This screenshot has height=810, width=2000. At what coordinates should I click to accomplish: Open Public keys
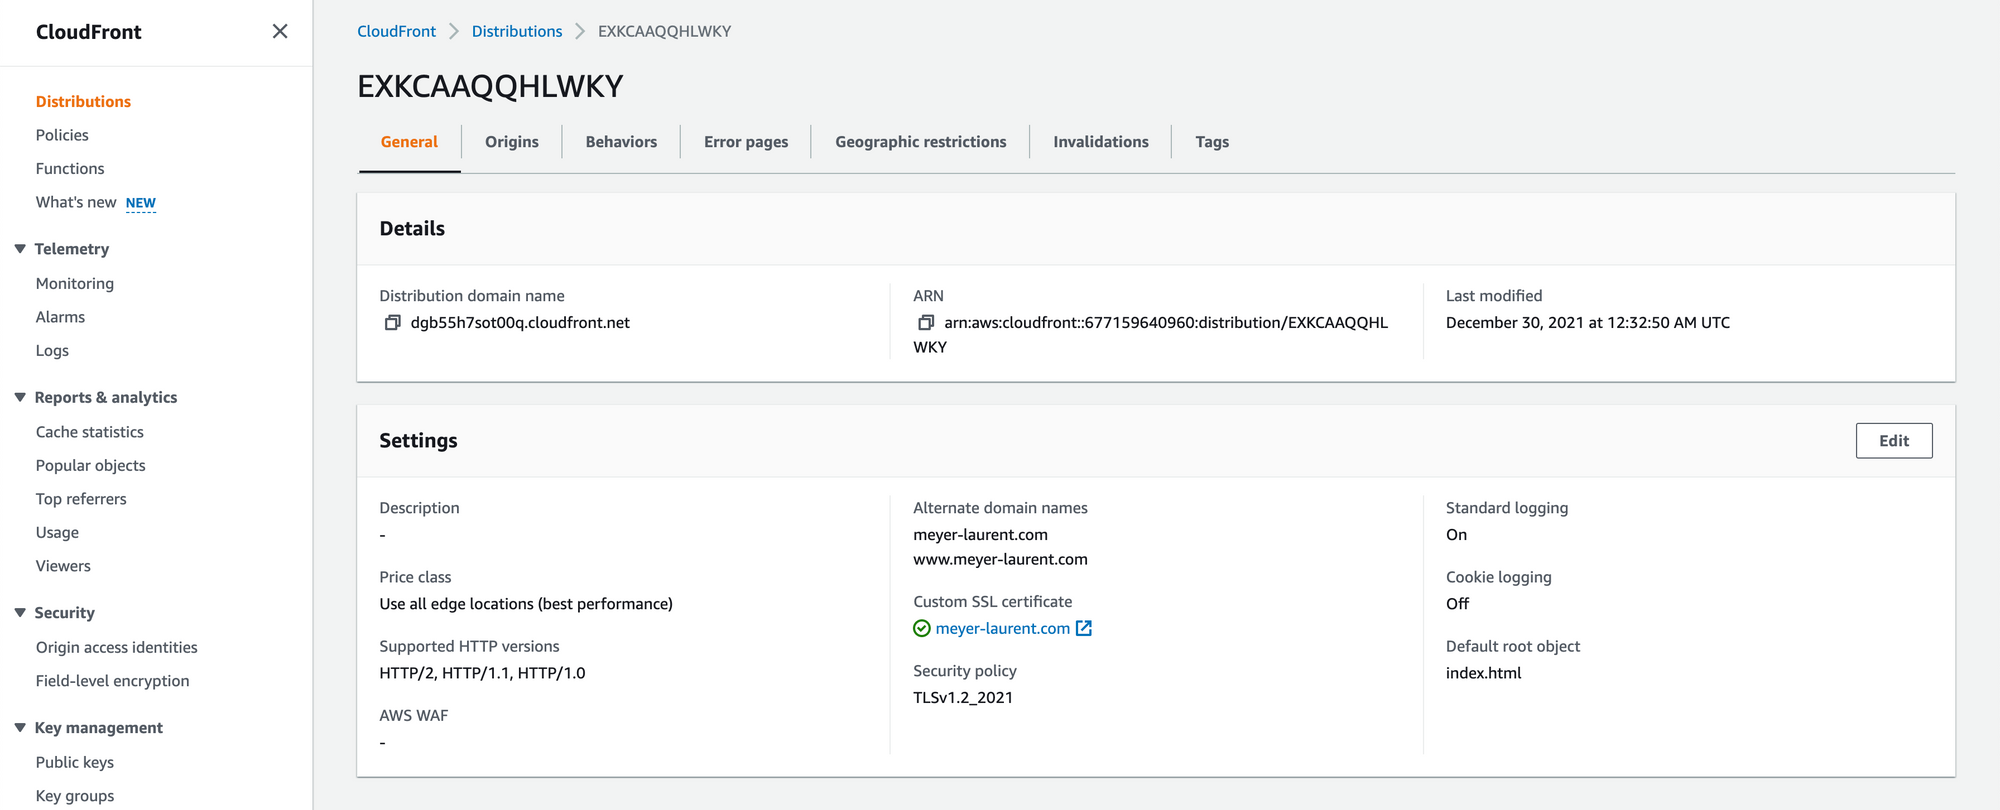coord(75,762)
